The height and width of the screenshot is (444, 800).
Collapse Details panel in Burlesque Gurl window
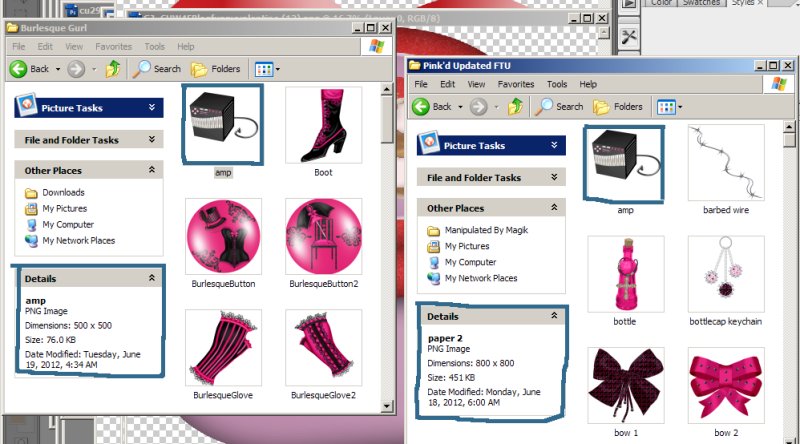(152, 278)
